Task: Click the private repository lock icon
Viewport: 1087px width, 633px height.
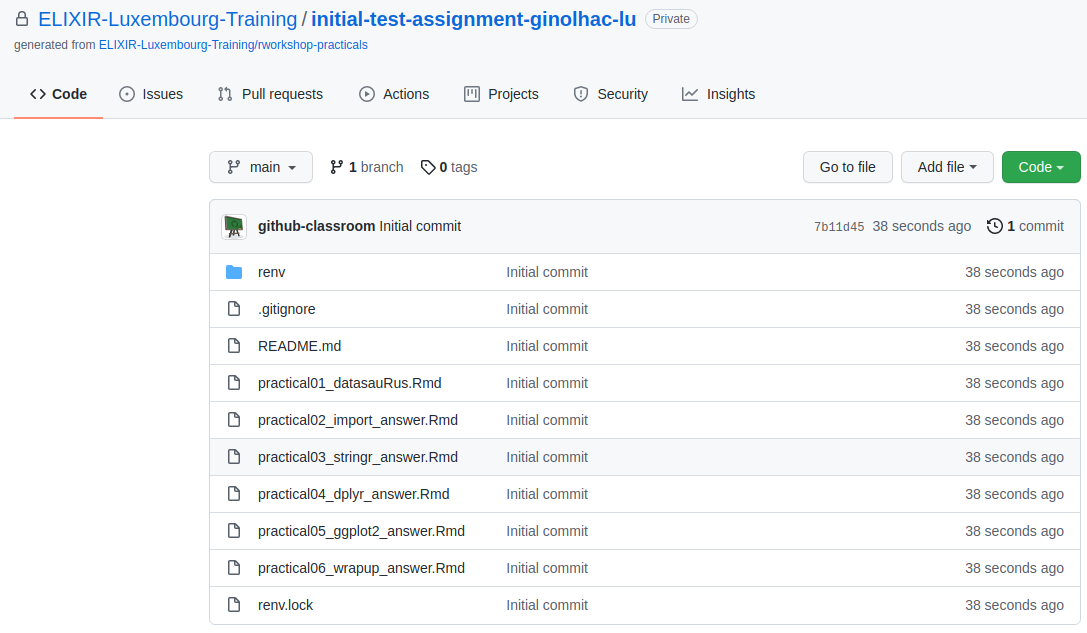Action: (22, 19)
